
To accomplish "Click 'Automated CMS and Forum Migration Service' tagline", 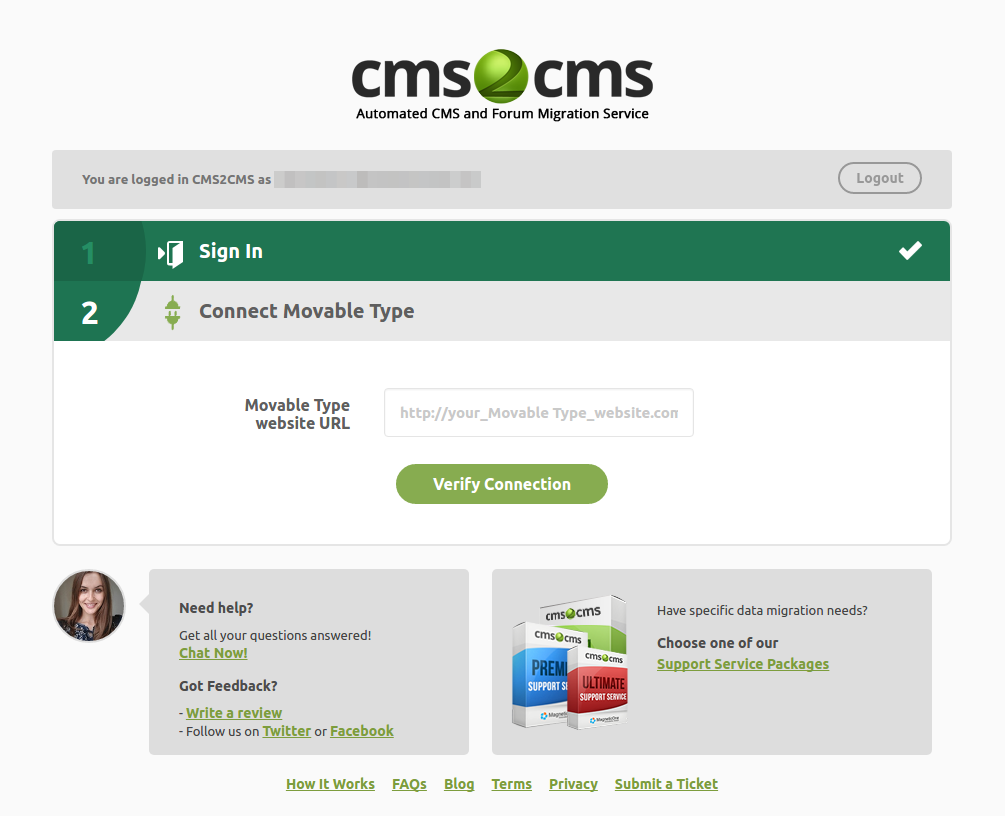I will click(x=502, y=113).
